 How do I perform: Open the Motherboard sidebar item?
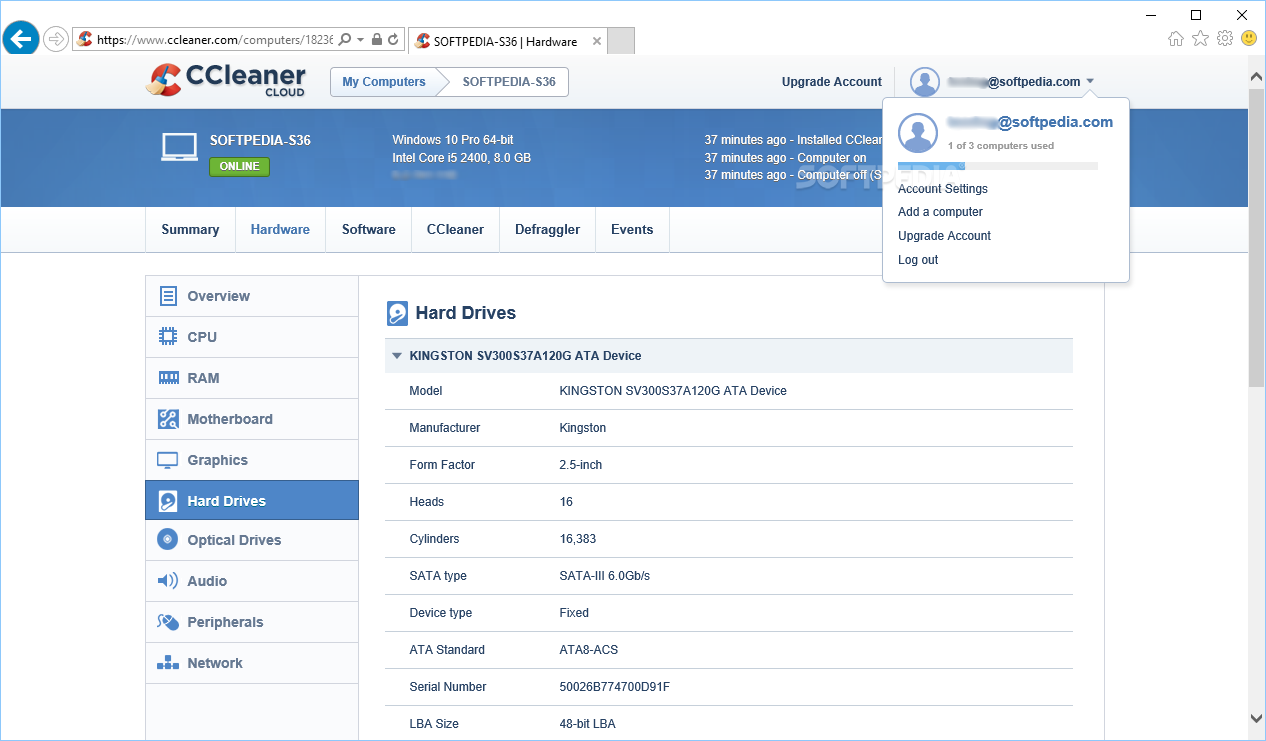252,419
